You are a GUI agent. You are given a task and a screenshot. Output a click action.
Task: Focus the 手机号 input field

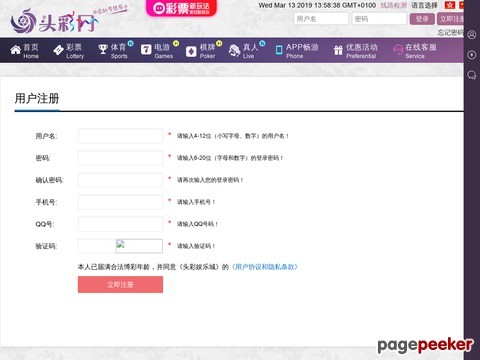pos(120,202)
